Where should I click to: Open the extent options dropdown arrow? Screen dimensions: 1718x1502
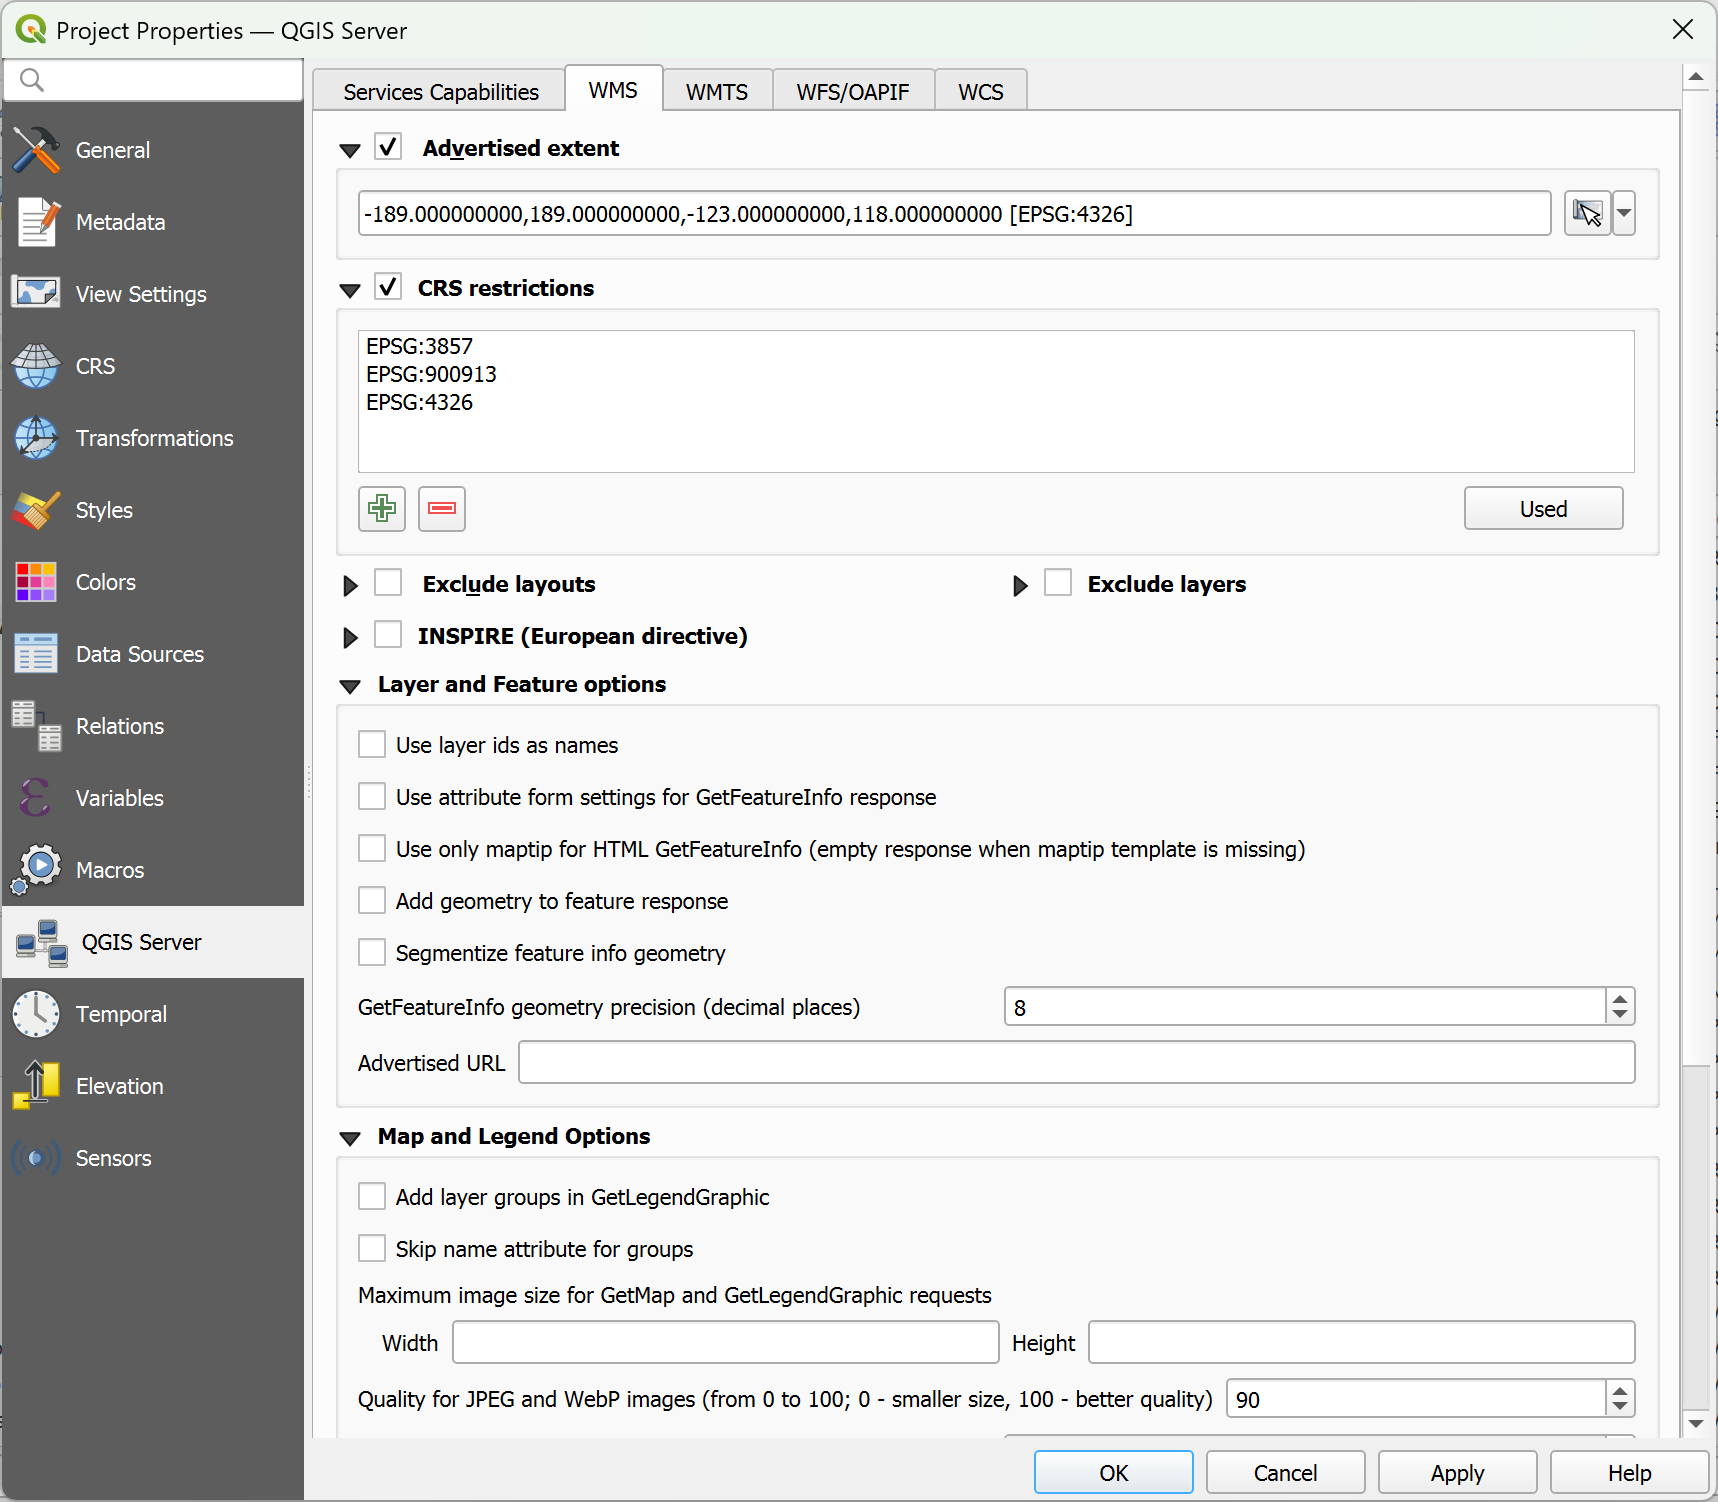(x=1624, y=213)
